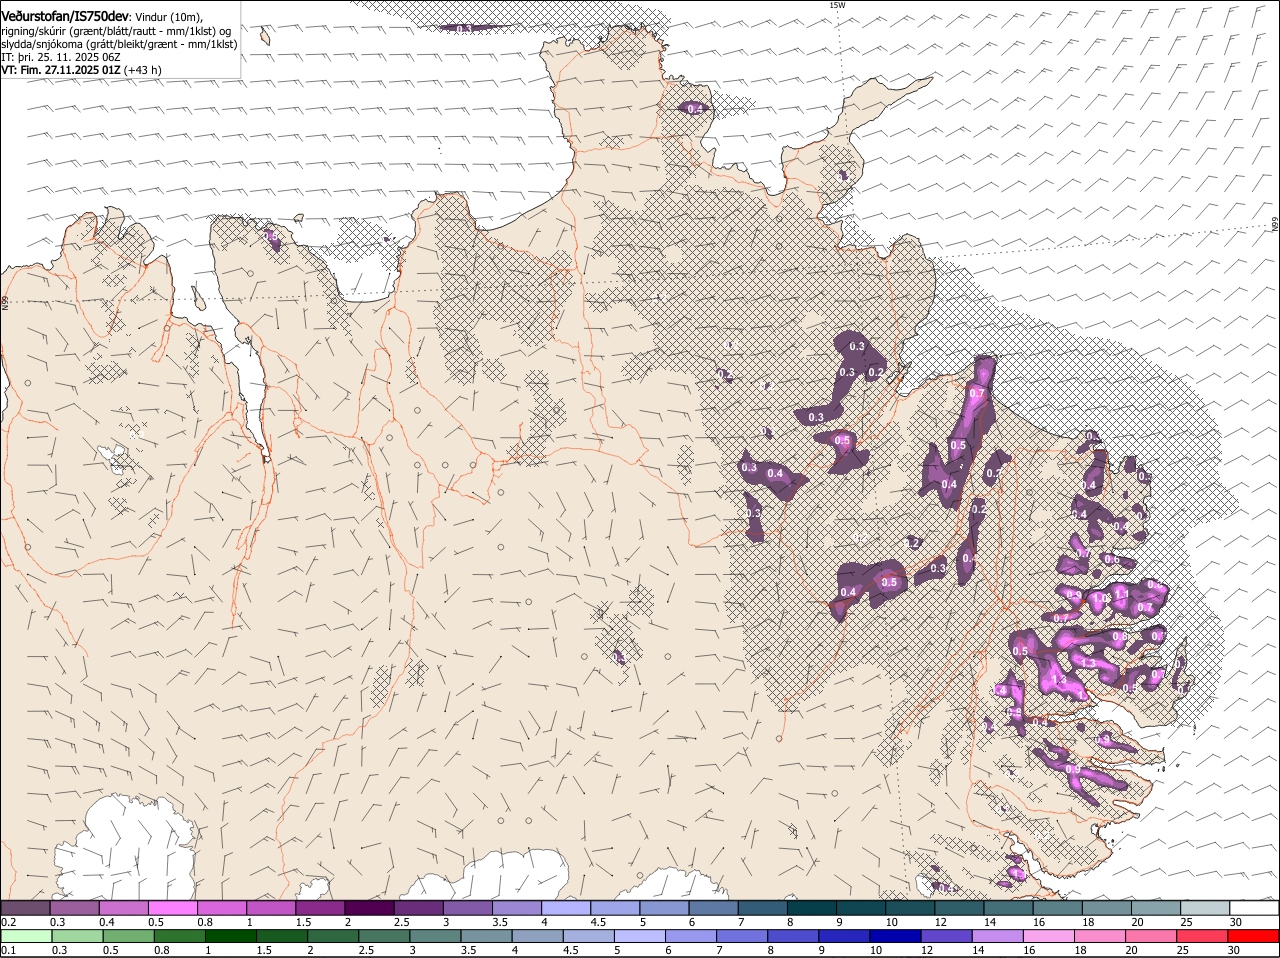
Task: Select the dark violet 2.5 rain swatch
Action: pos(417,907)
